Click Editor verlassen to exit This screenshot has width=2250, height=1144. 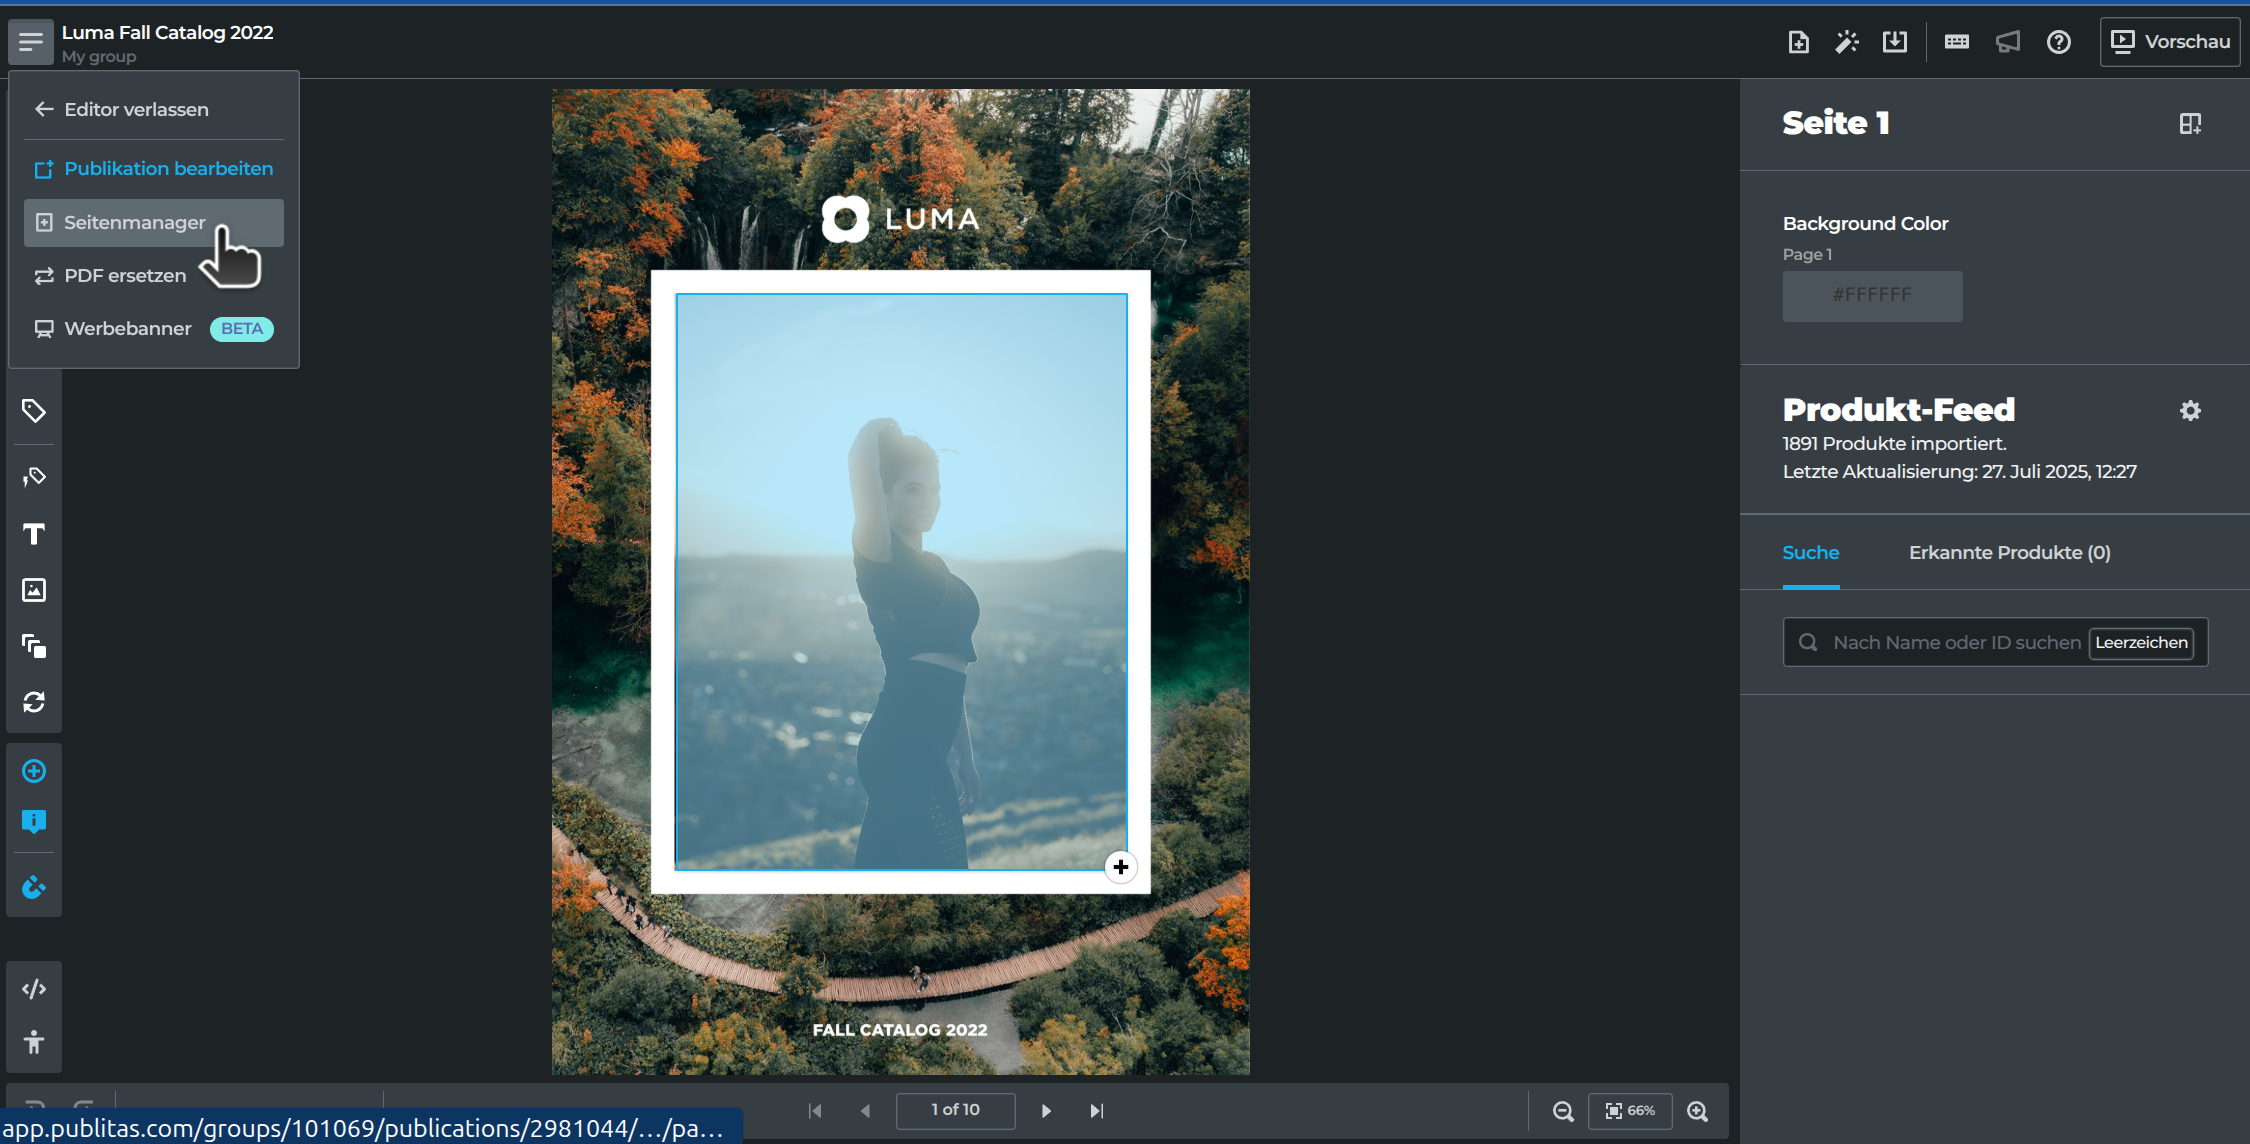pos(136,109)
